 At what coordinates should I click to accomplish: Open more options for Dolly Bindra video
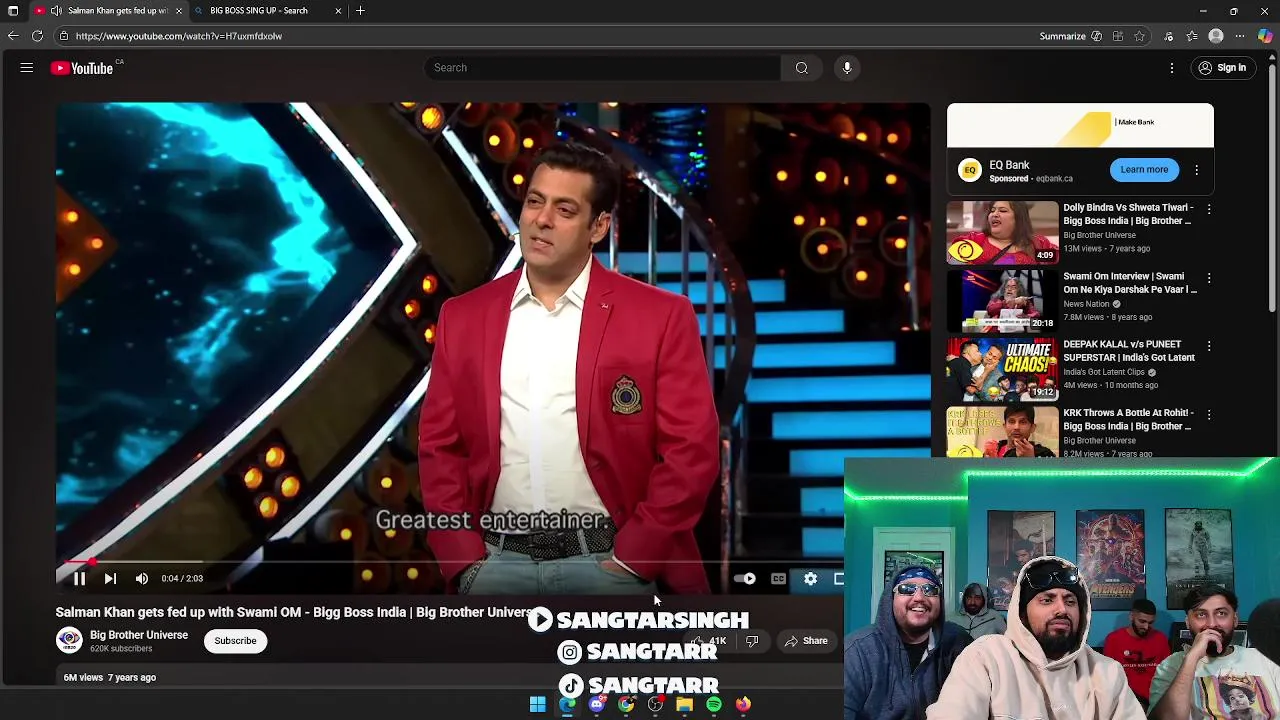pos(1209,210)
